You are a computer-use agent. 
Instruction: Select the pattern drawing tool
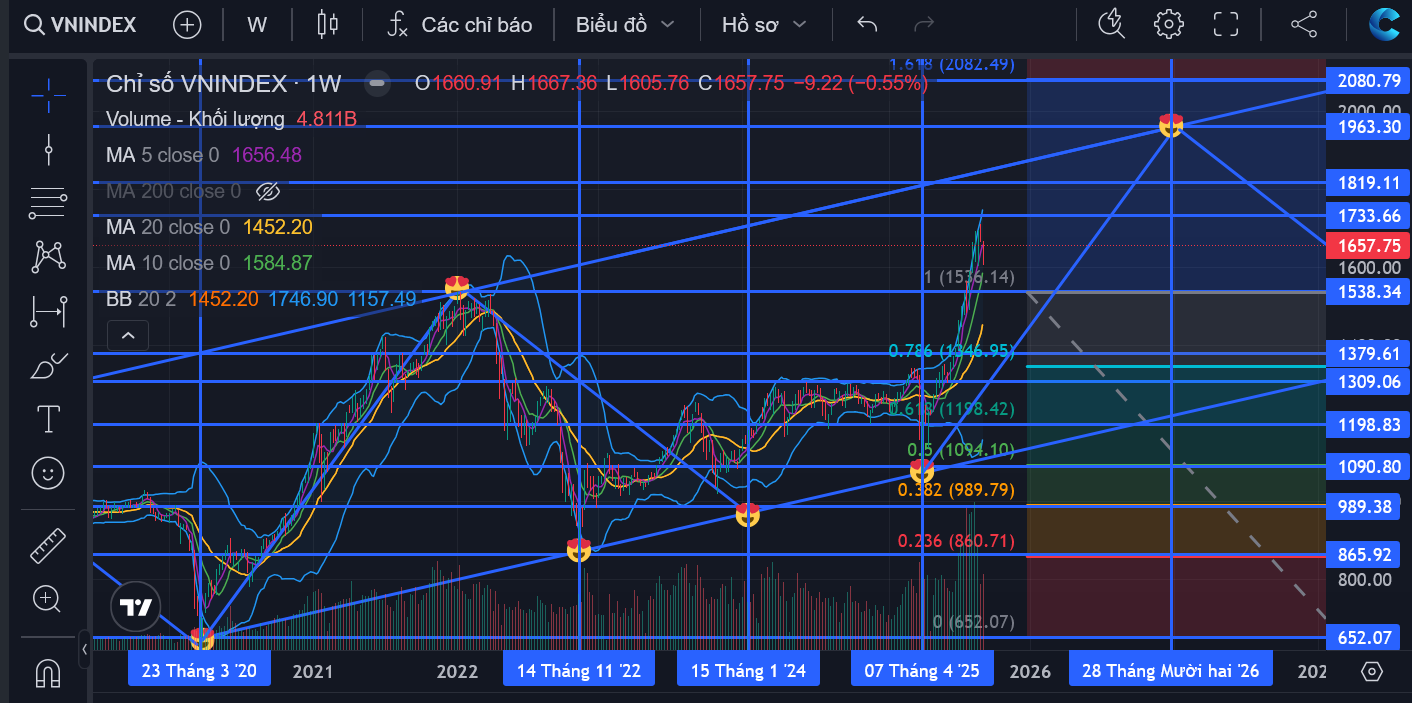coord(47,257)
